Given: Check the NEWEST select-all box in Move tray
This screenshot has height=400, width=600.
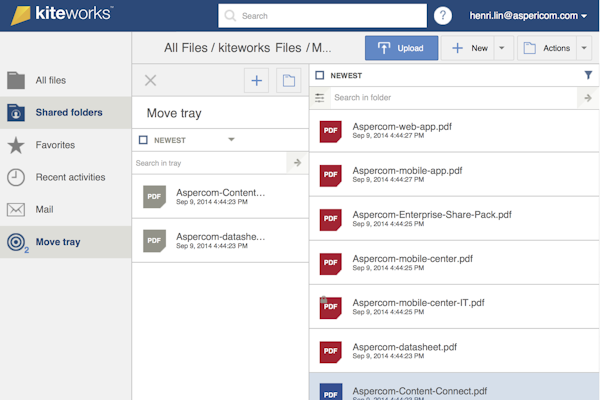Looking at the screenshot, I should pos(143,140).
